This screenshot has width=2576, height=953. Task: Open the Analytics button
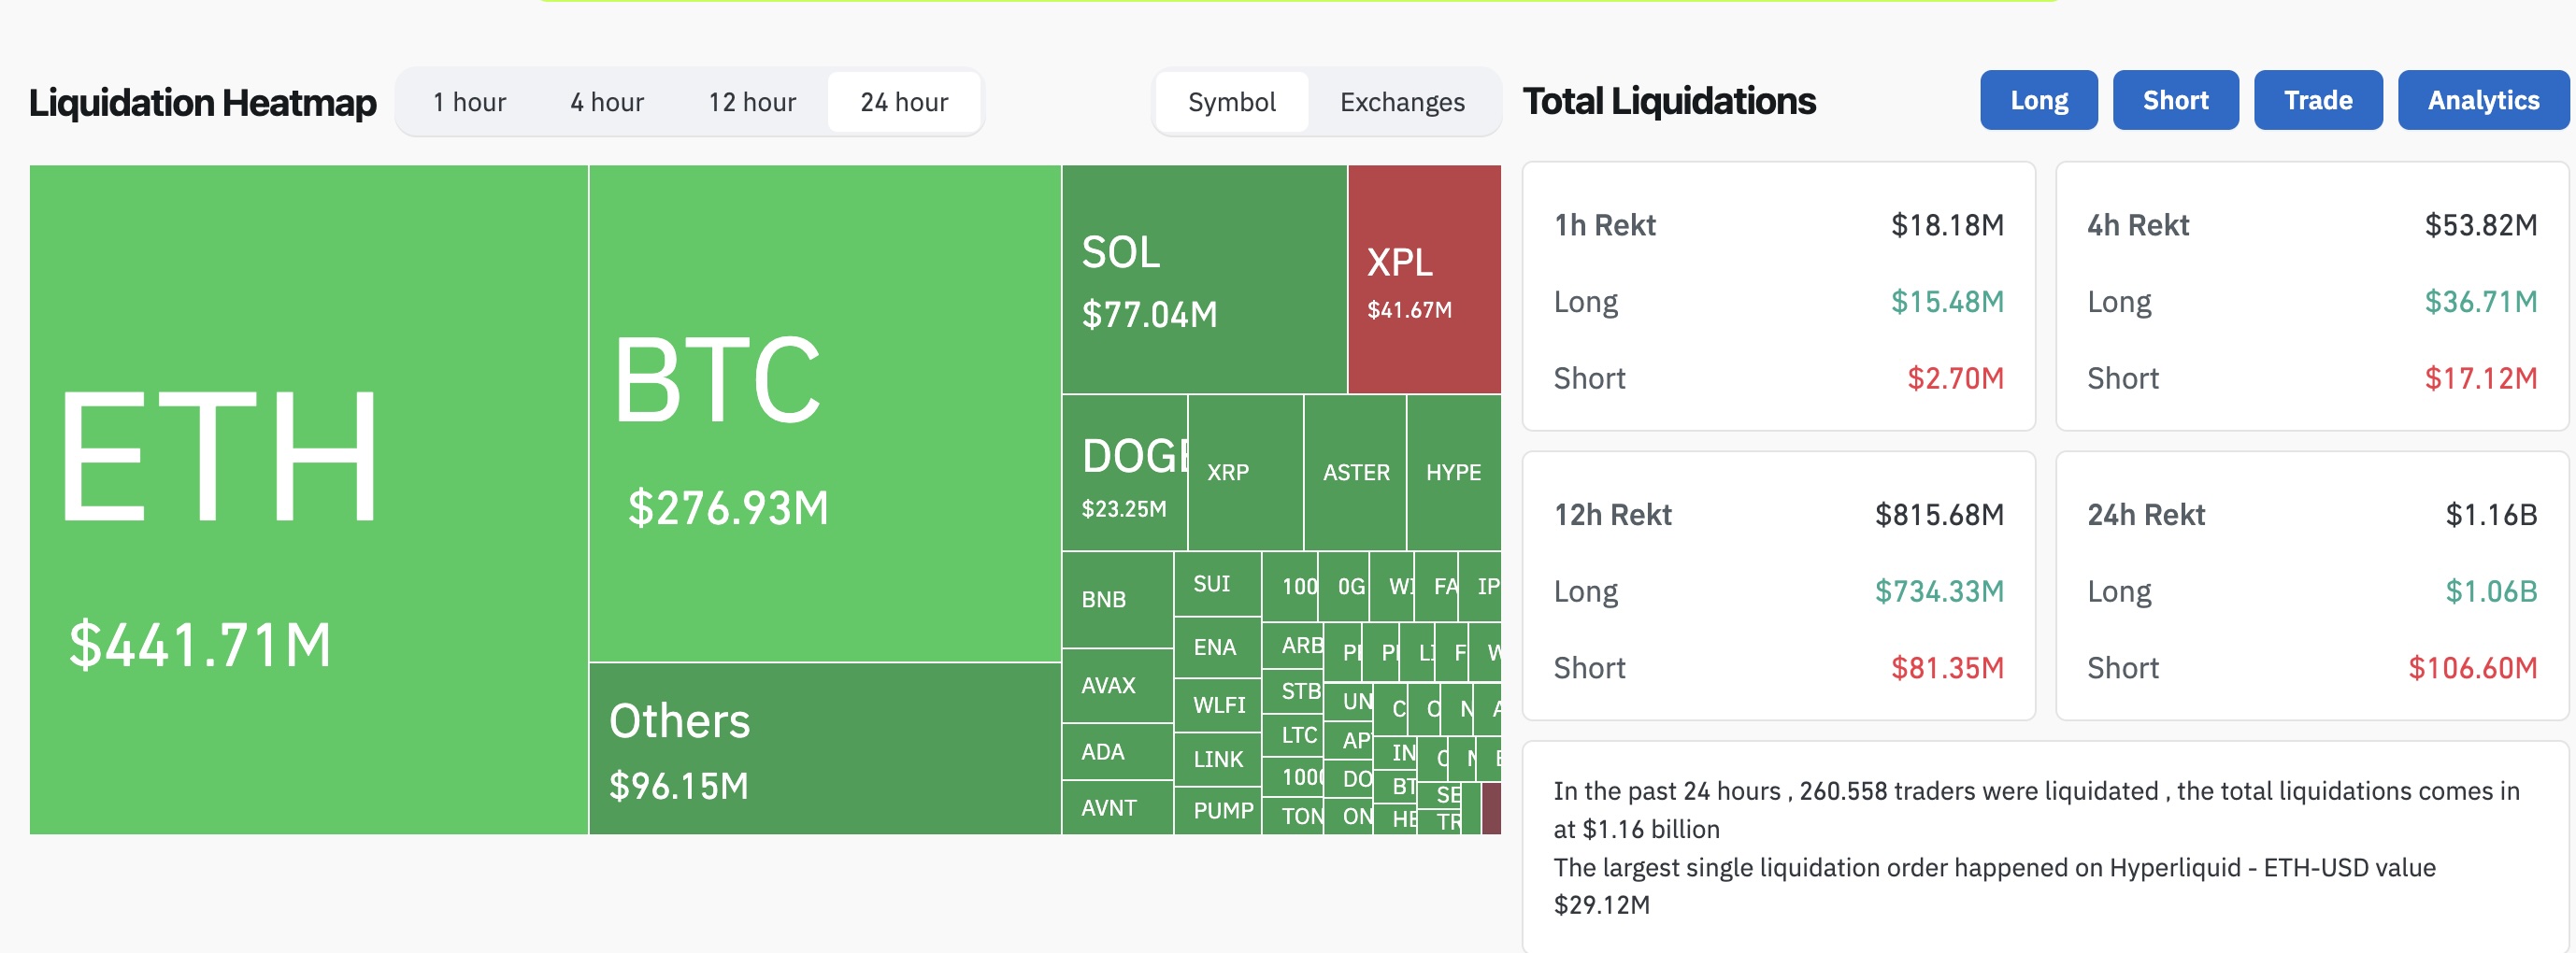pos(2483,100)
